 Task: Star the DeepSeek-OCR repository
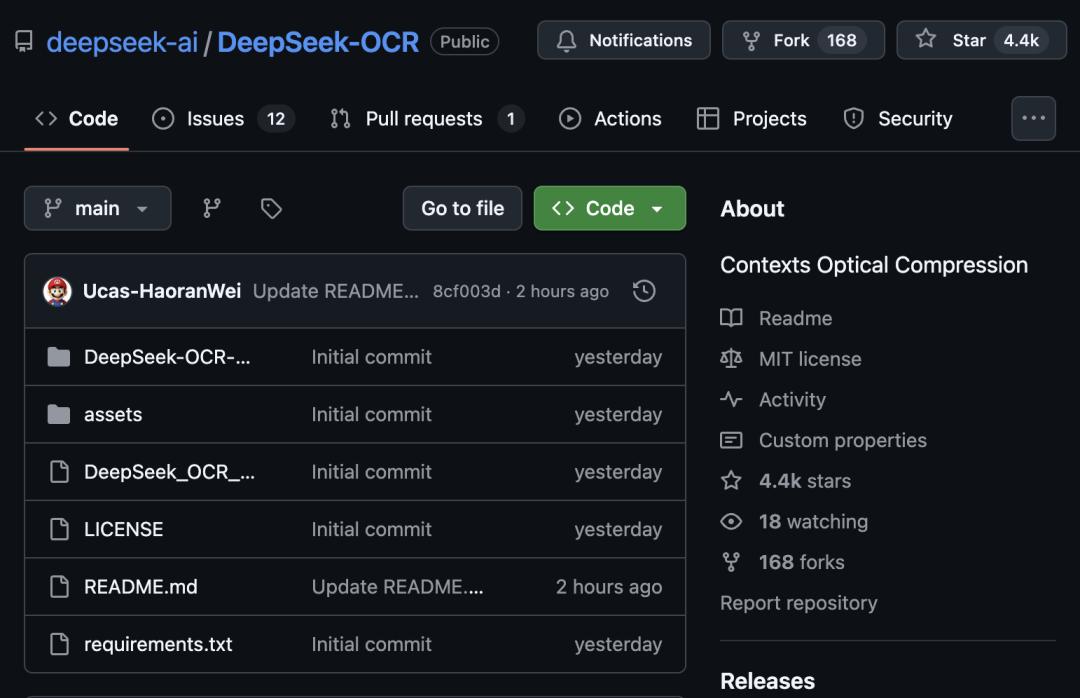980,40
